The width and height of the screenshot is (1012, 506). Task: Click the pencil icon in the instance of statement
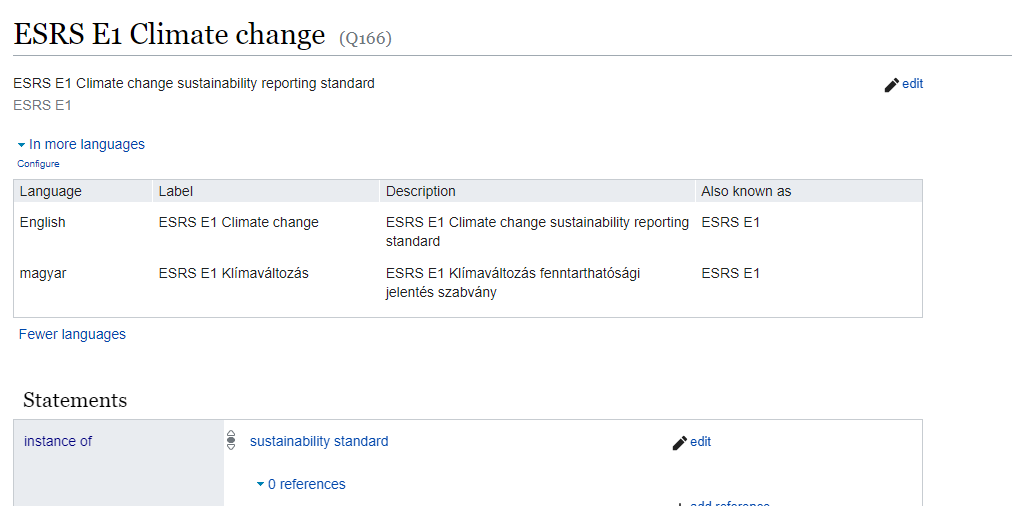pos(680,442)
